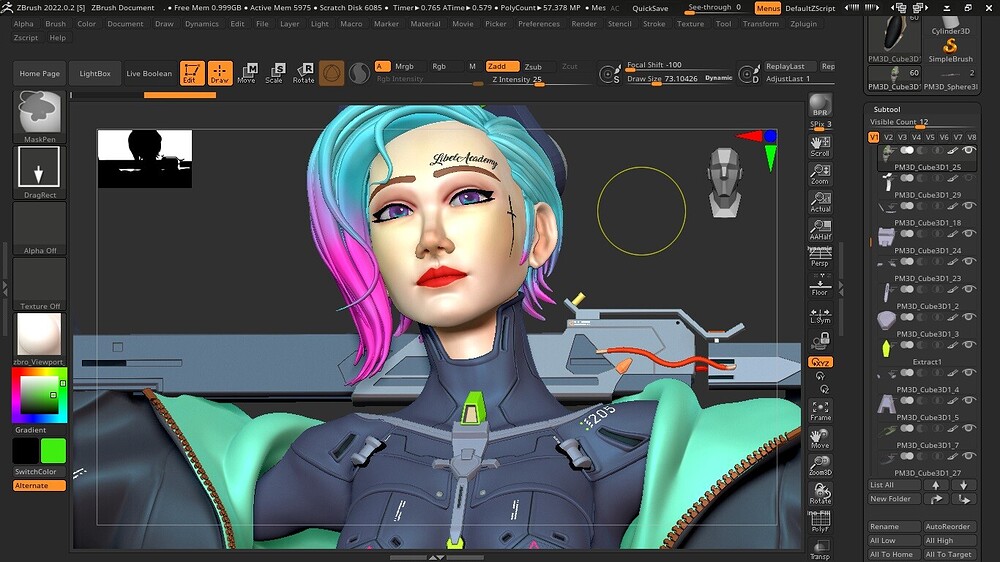Screen dimensions: 1000x562
Task: Open the Preferences menu
Action: 539,24
